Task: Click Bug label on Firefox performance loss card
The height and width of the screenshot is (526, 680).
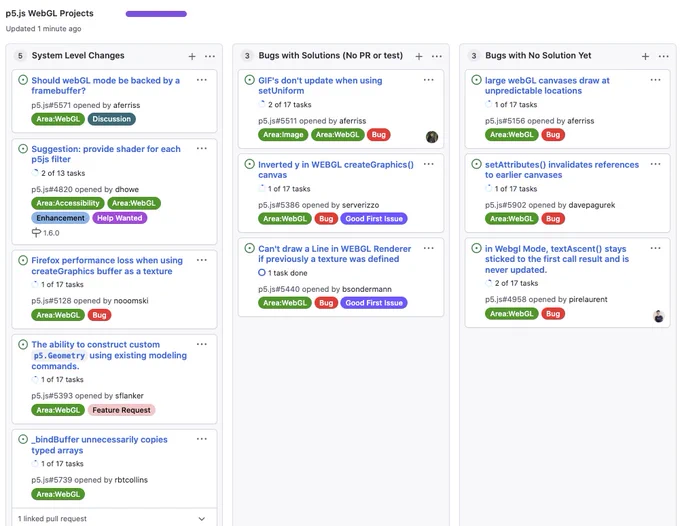Action: pyautogui.click(x=99, y=315)
